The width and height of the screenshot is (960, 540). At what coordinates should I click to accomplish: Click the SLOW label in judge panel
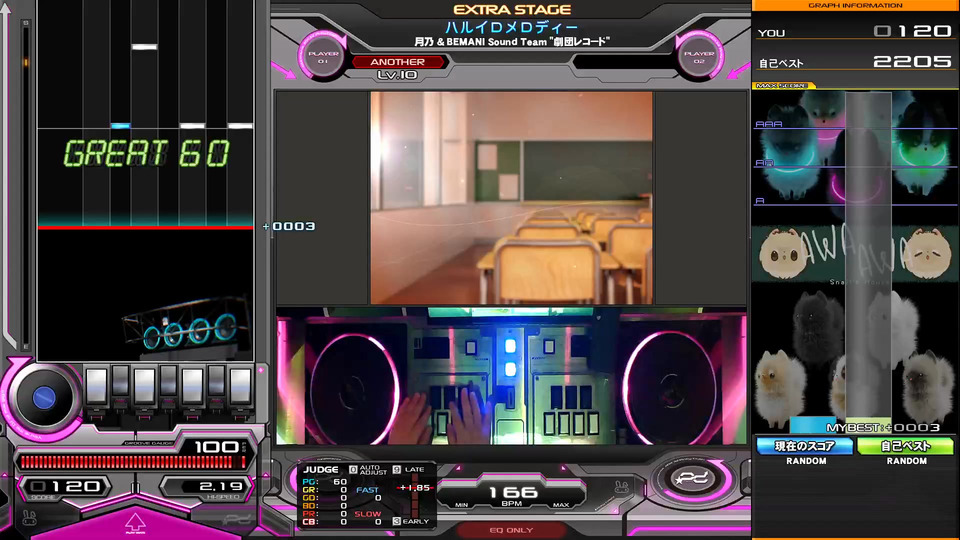pos(368,514)
